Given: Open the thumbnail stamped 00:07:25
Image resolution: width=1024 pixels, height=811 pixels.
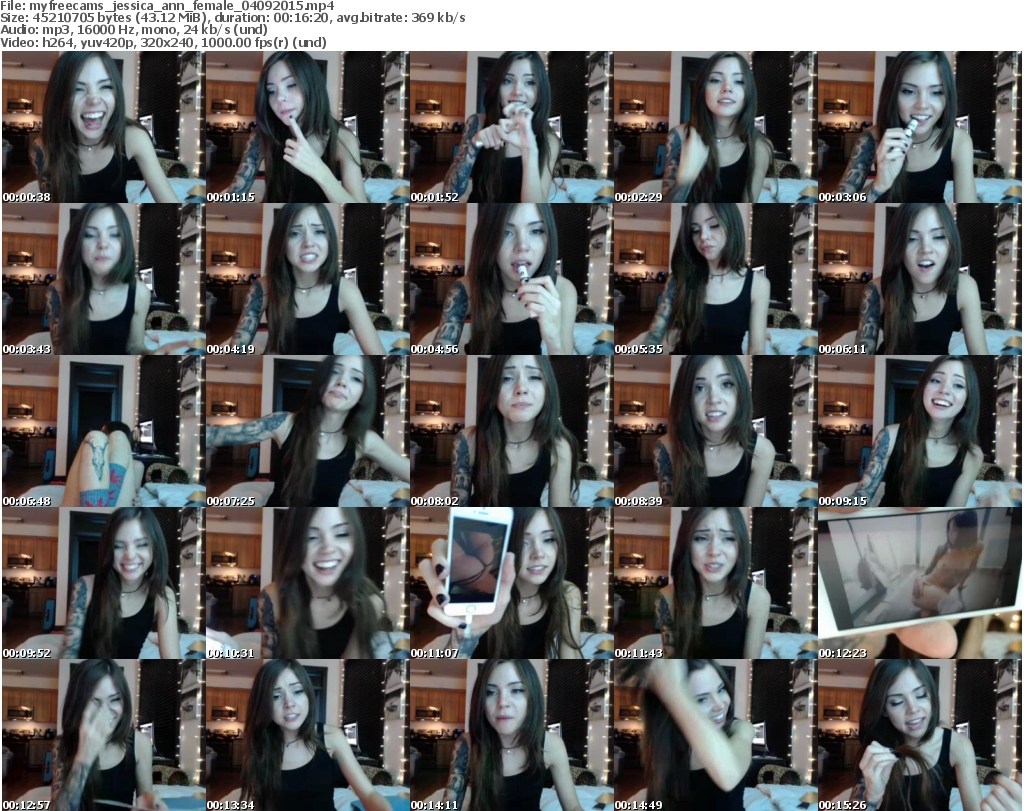Looking at the screenshot, I should click(x=308, y=431).
